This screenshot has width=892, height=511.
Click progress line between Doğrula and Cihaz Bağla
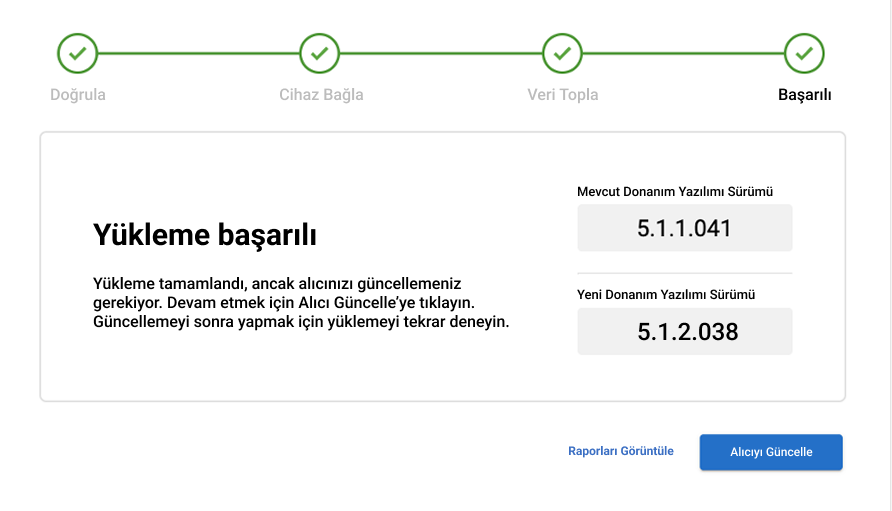pos(199,53)
